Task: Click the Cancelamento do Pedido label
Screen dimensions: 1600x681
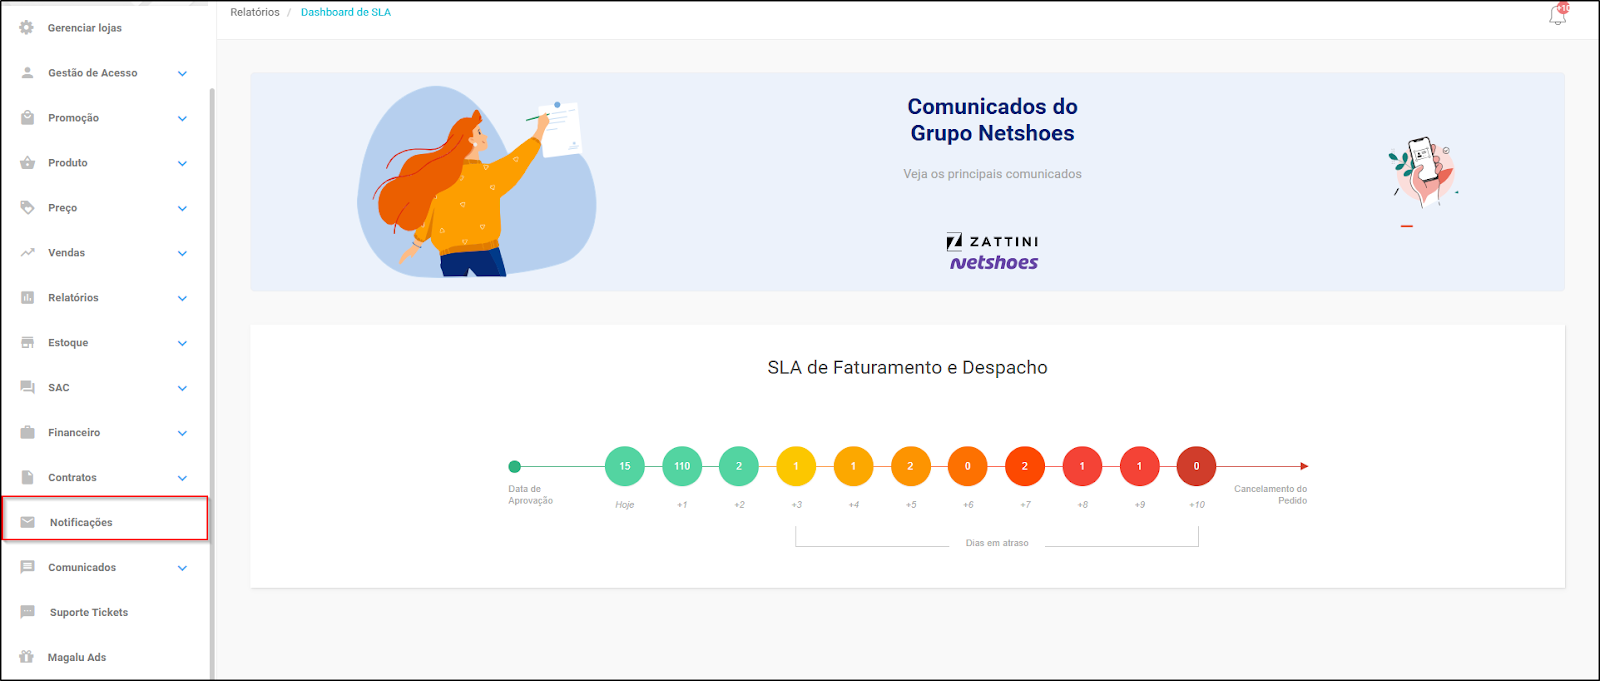Action: tap(1270, 495)
